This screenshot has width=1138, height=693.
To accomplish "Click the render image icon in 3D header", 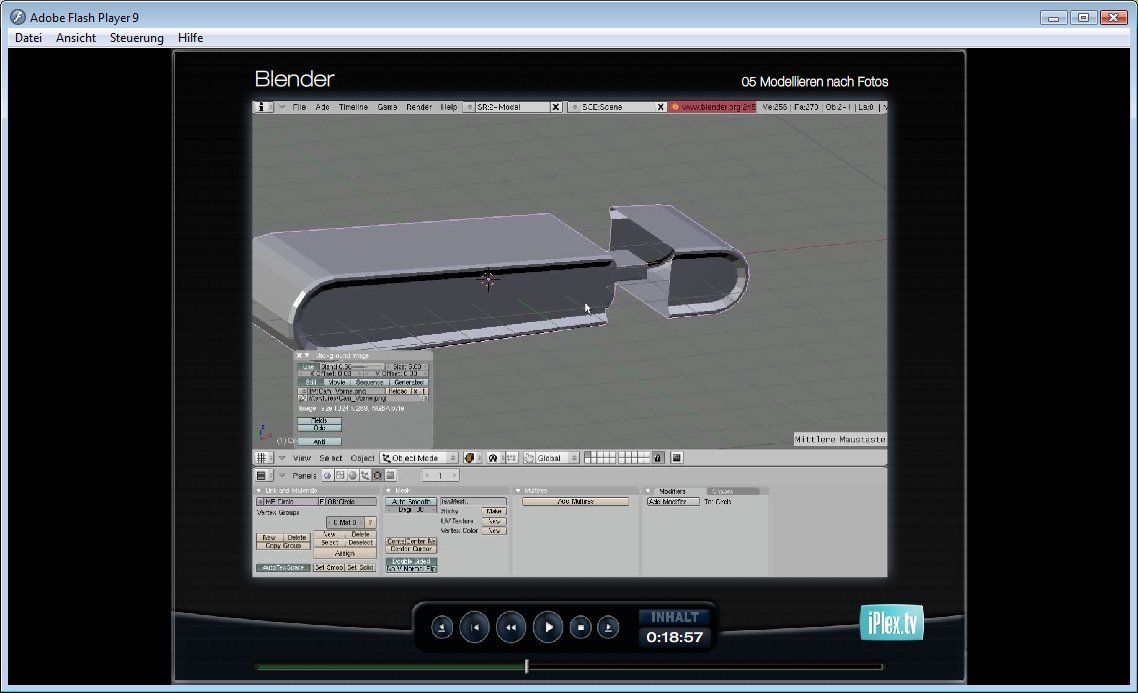I will pos(676,458).
